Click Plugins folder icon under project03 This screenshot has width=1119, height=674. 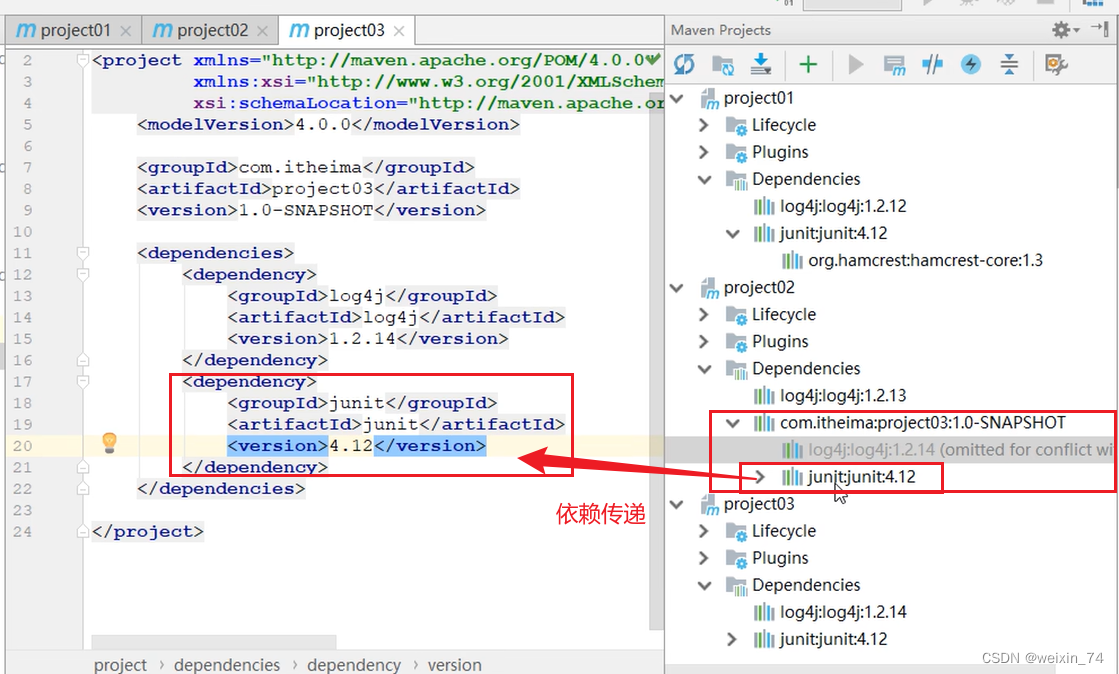click(x=736, y=559)
